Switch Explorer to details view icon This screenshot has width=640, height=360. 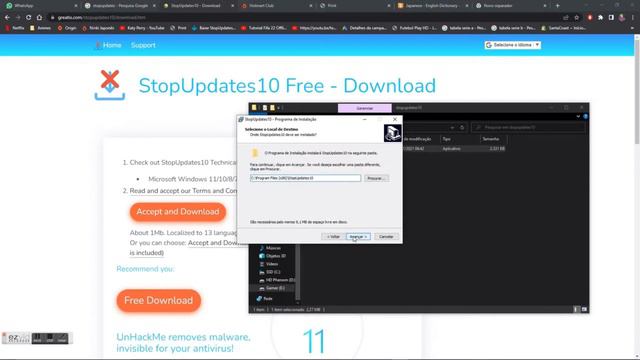tap(576, 309)
